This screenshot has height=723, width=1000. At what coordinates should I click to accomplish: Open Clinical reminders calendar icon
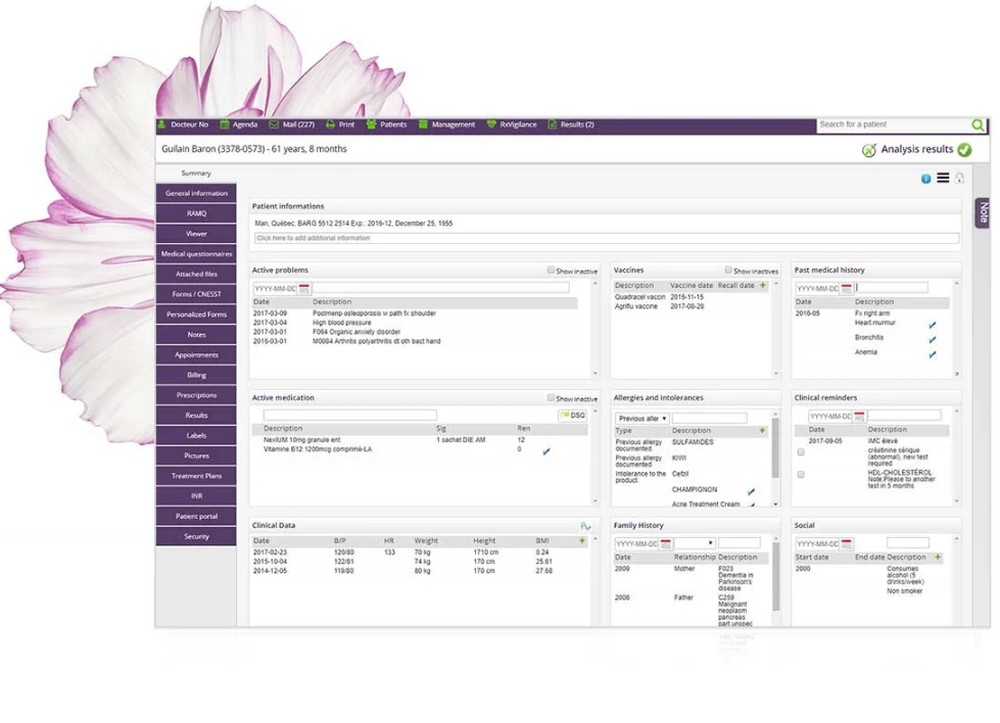click(859, 416)
